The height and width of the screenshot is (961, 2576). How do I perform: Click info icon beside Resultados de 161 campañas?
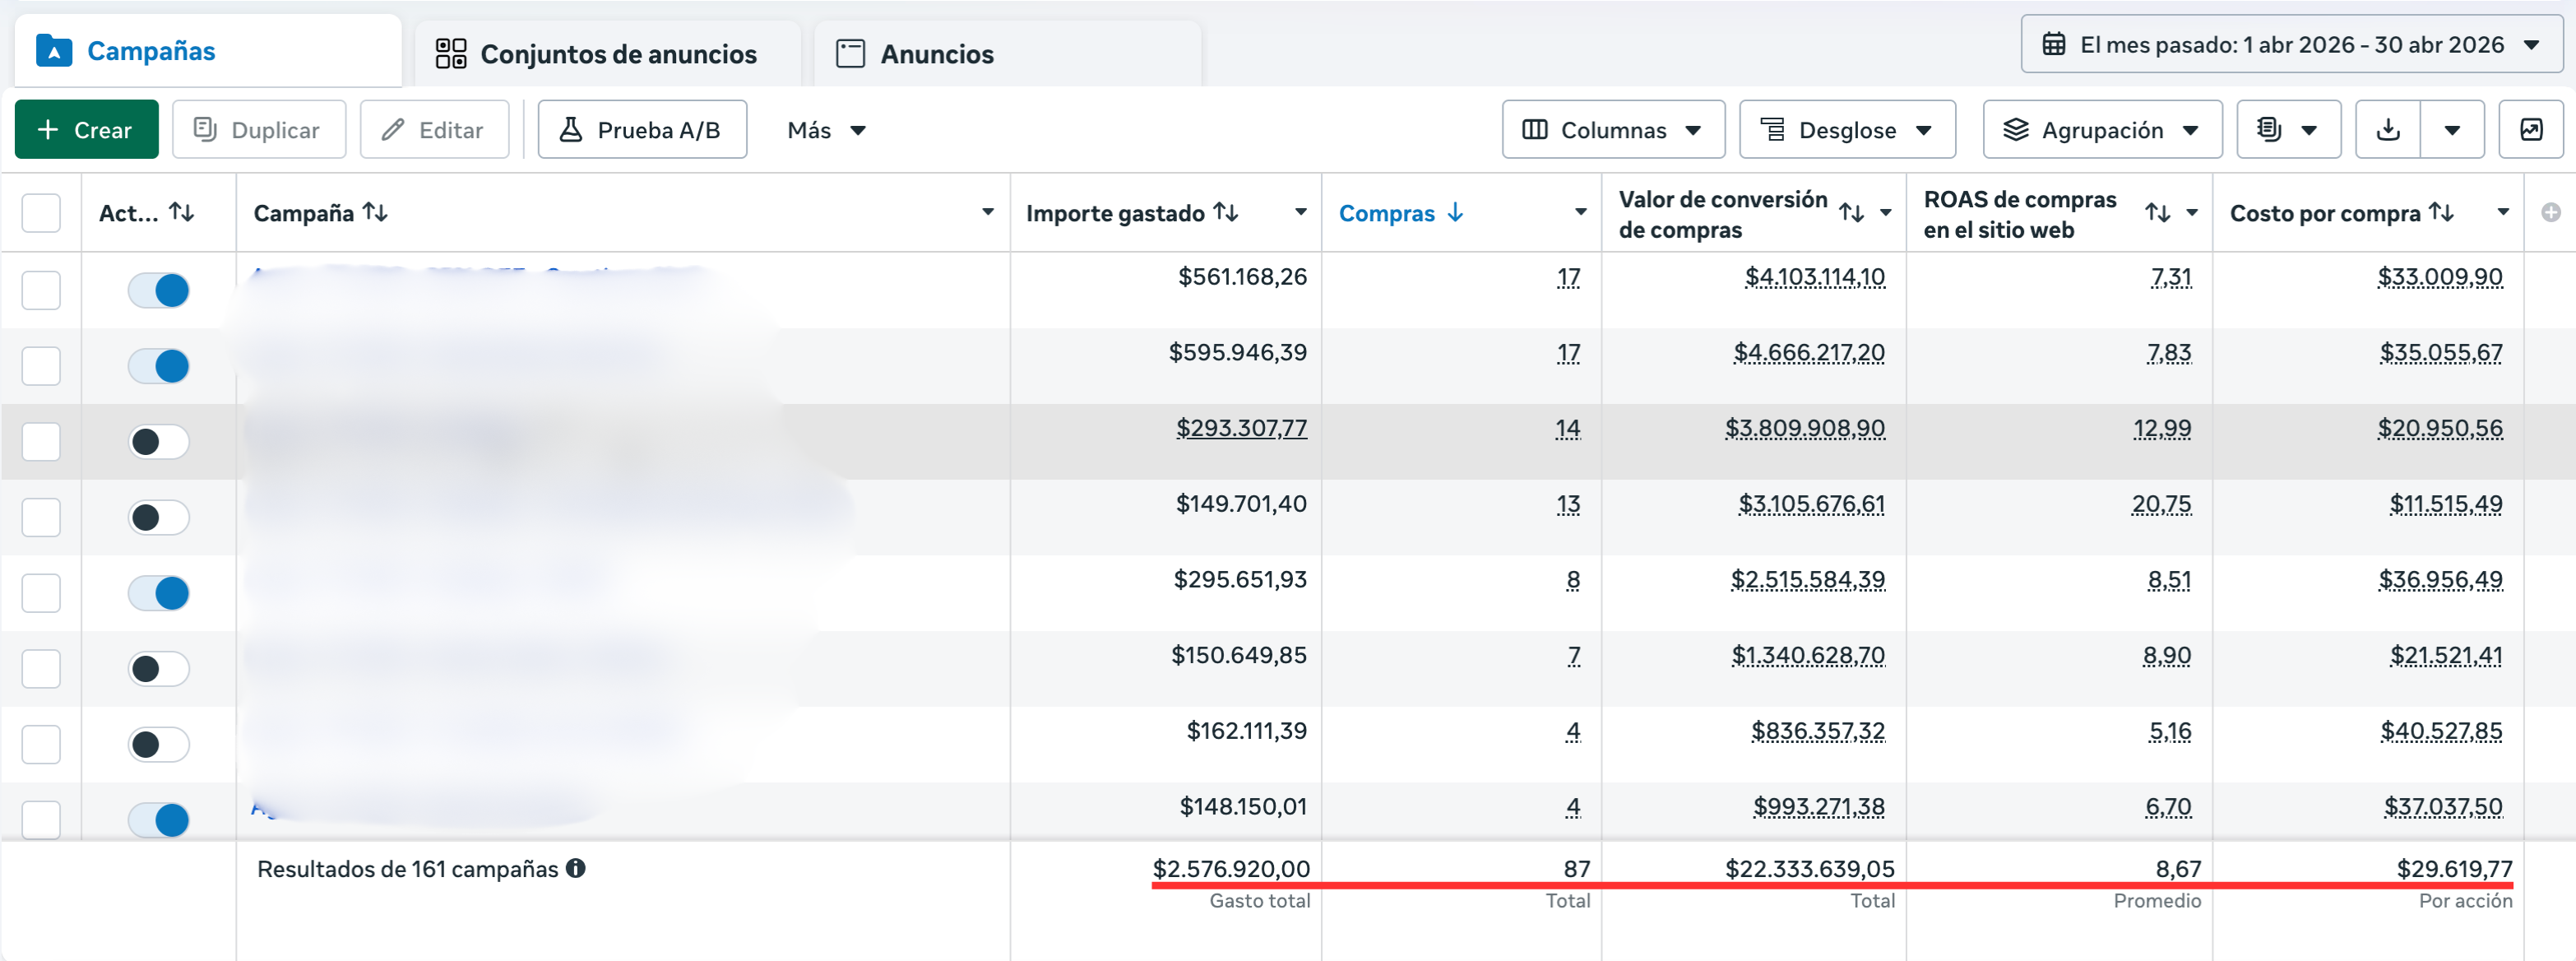tap(575, 869)
